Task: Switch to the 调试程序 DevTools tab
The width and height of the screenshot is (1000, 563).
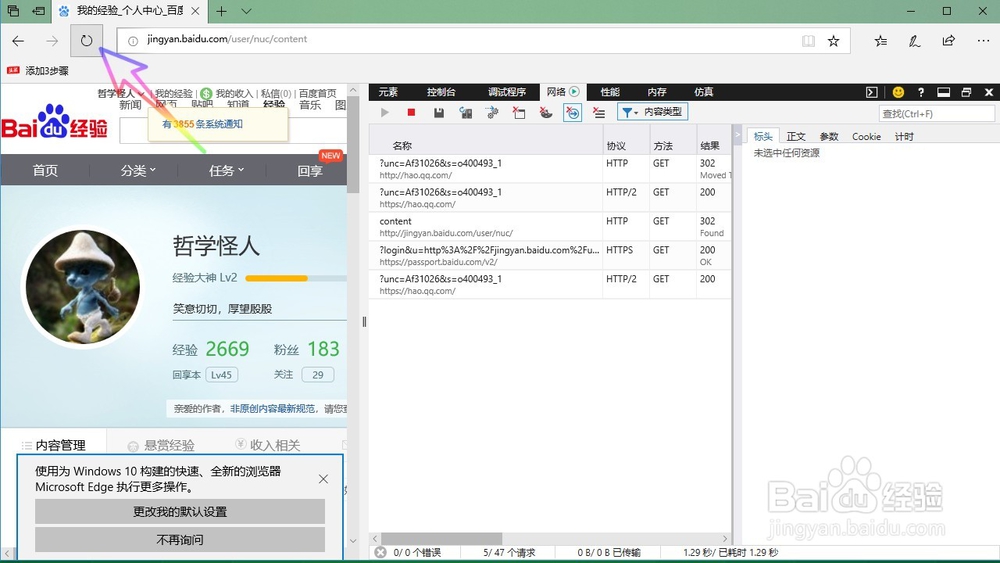Action: tap(507, 92)
